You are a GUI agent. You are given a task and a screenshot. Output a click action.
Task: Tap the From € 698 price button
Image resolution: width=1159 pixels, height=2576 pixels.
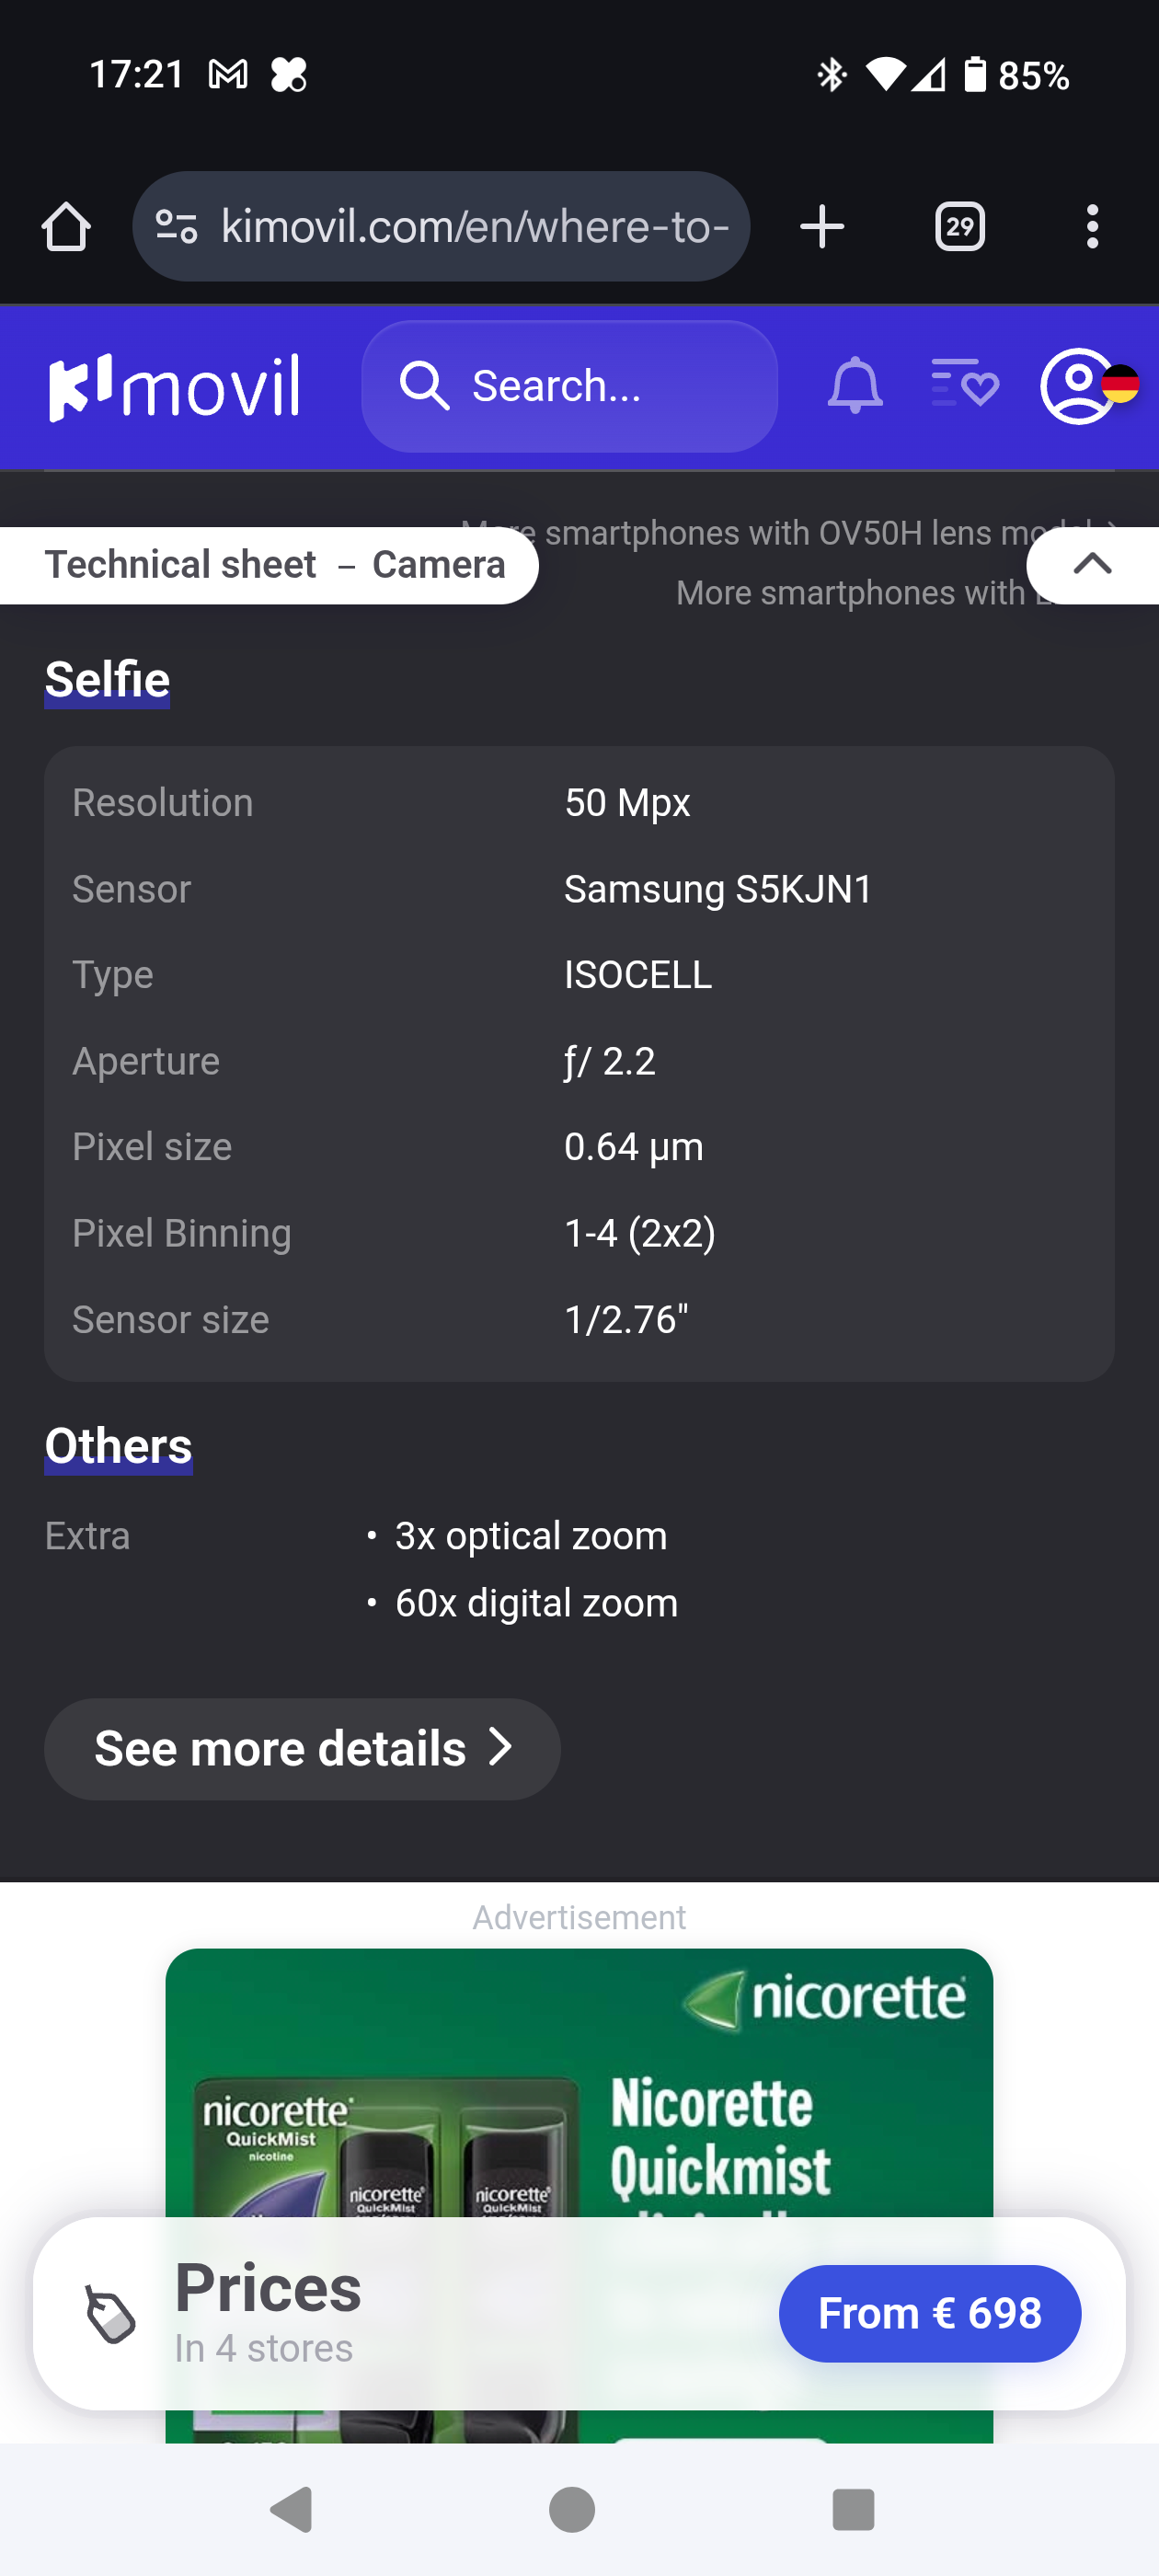click(x=929, y=2313)
